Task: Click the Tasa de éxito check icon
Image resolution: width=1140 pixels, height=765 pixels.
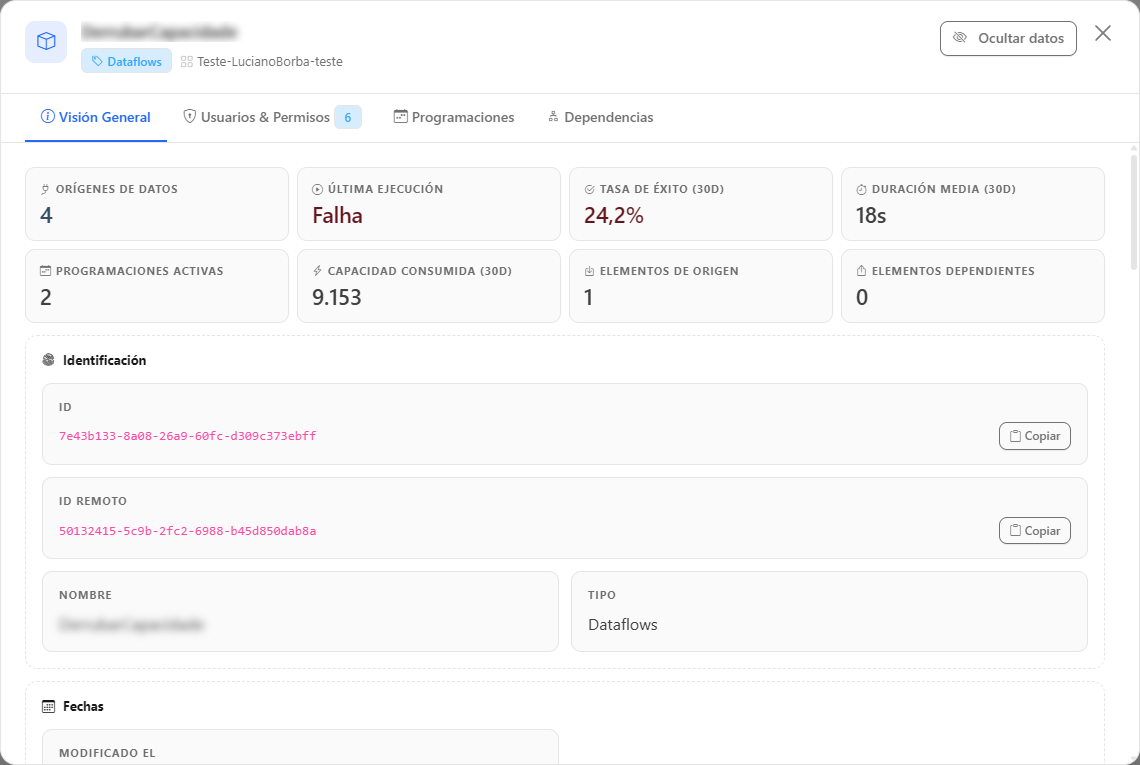Action: click(x=590, y=189)
